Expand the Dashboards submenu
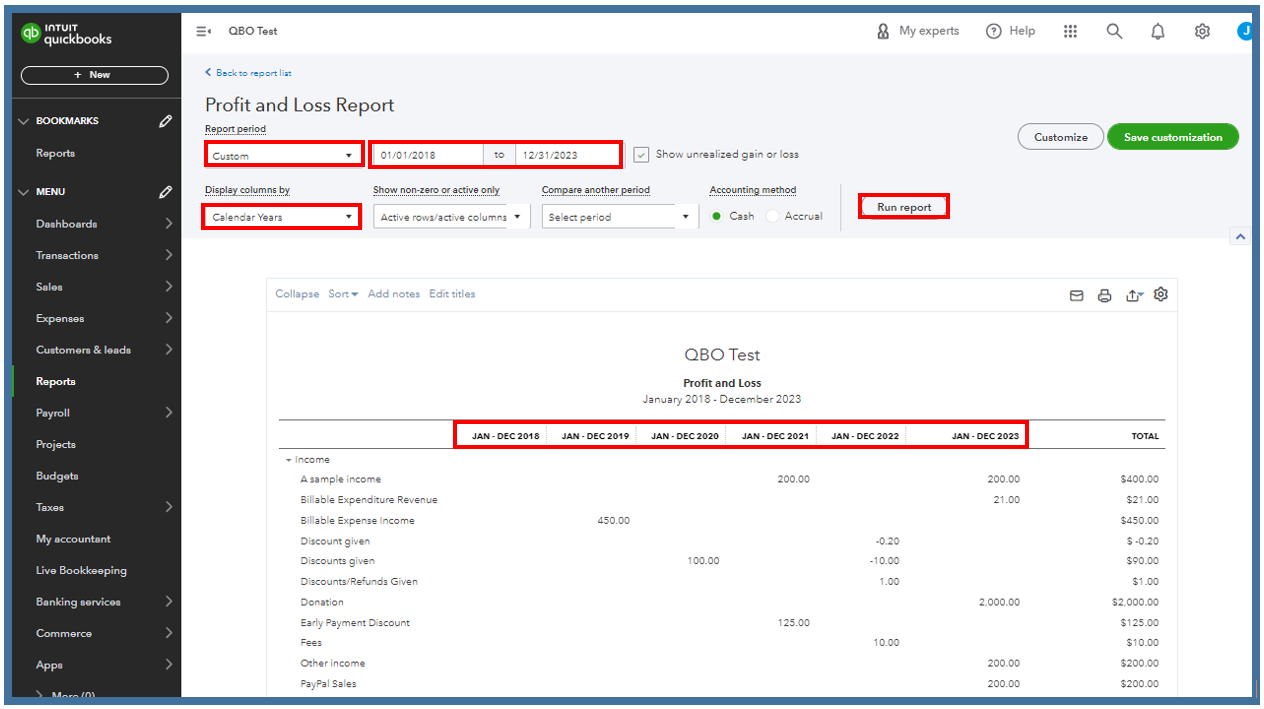The height and width of the screenshot is (709, 1264). point(168,224)
